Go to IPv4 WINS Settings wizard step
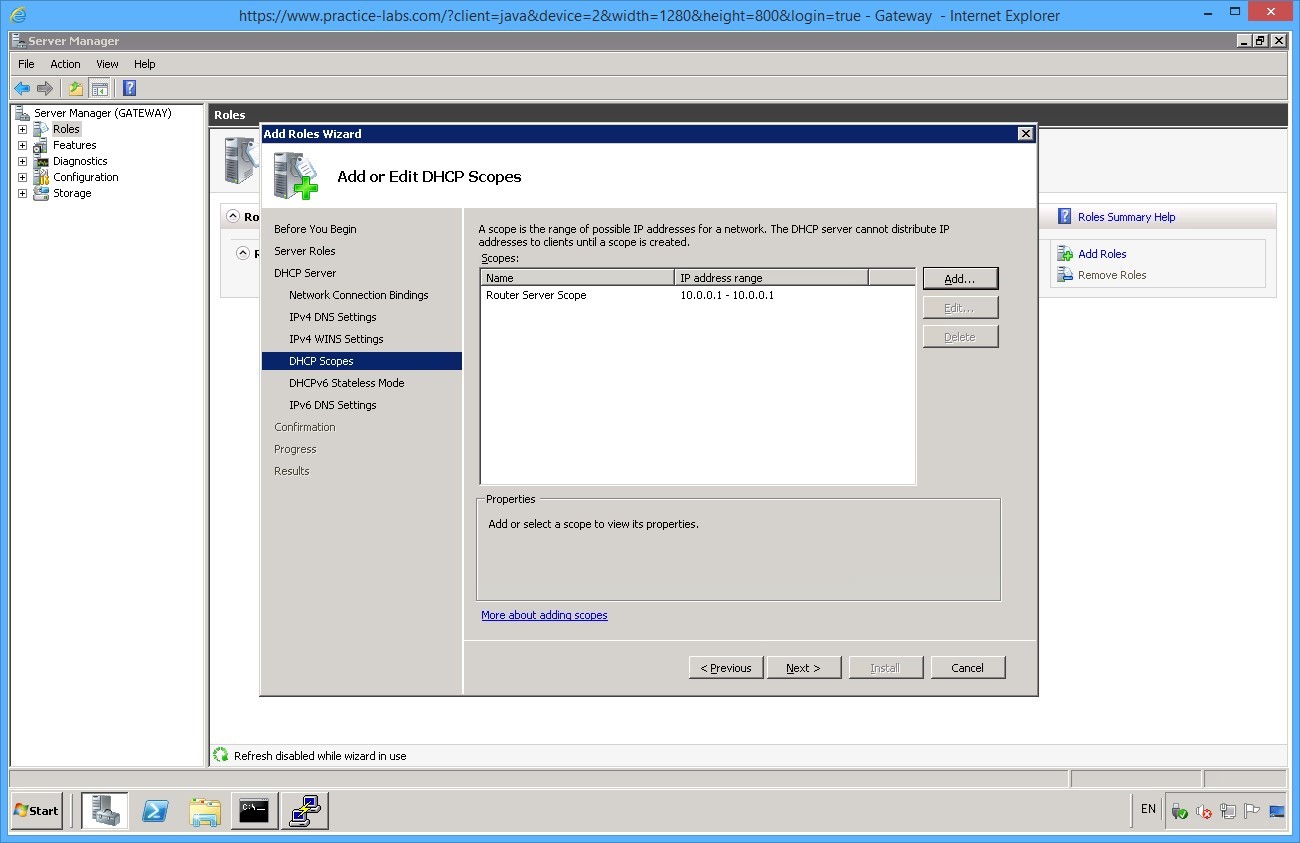This screenshot has height=843, width=1300. click(336, 339)
